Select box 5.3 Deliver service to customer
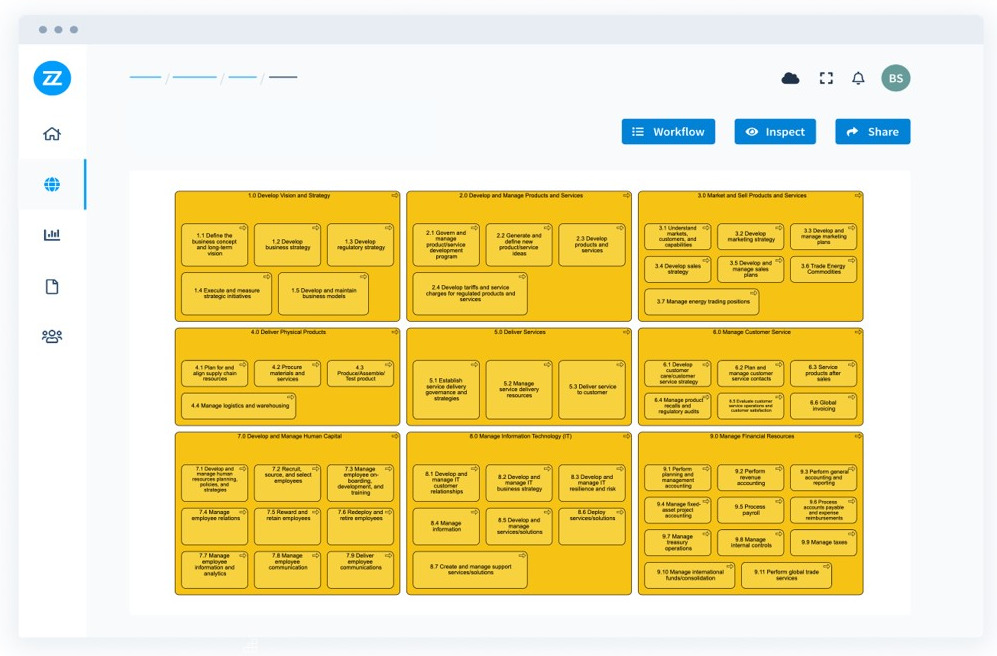The image size is (997, 656). (592, 390)
